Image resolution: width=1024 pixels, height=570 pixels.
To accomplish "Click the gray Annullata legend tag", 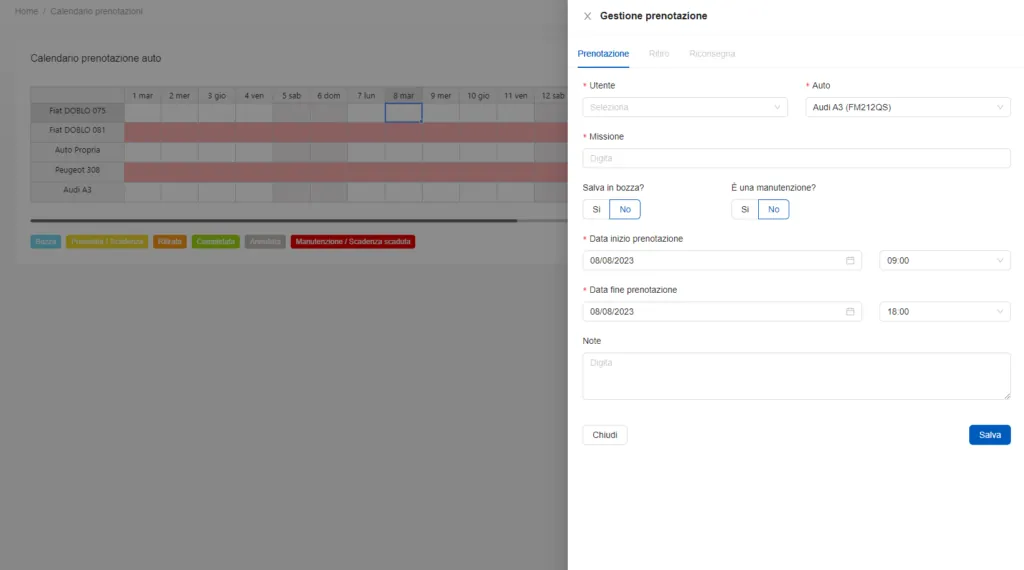I will point(265,242).
